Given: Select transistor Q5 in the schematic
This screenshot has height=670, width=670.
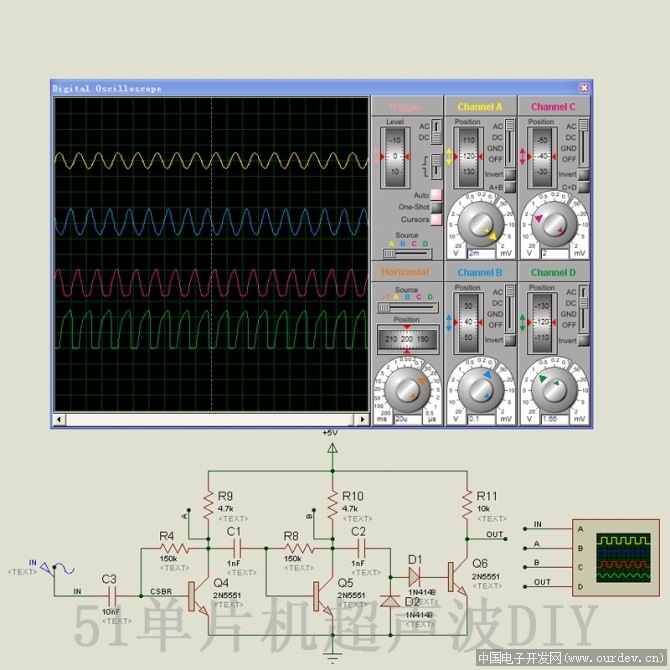Looking at the screenshot, I should 323,597.
